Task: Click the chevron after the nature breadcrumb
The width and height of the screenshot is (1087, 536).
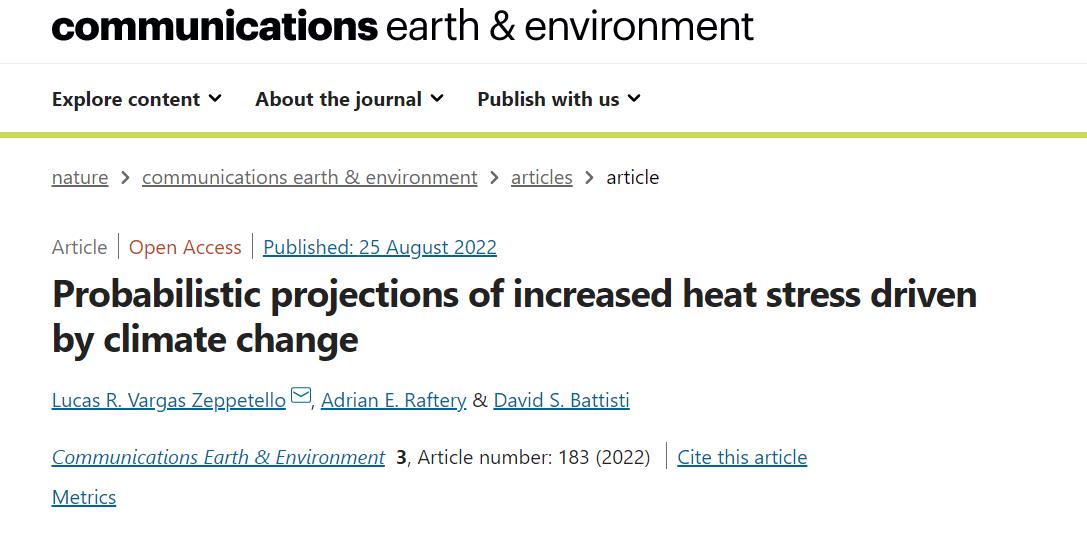Action: (x=125, y=177)
